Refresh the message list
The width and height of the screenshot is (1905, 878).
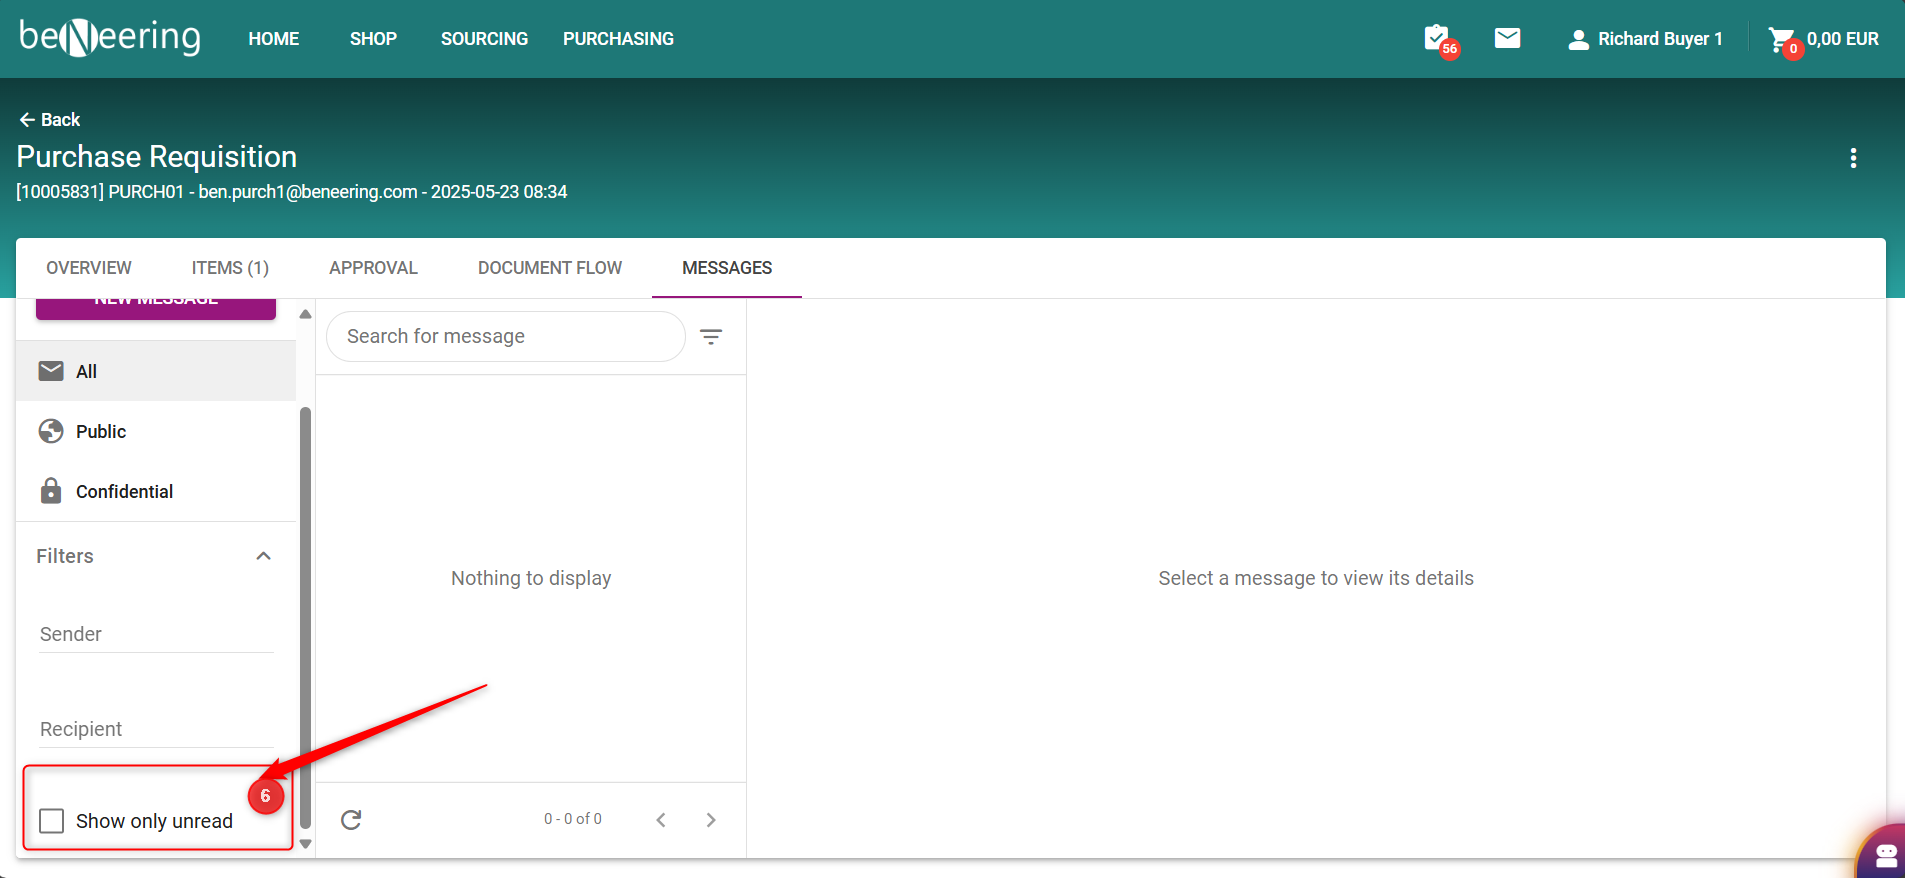pyautogui.click(x=351, y=820)
